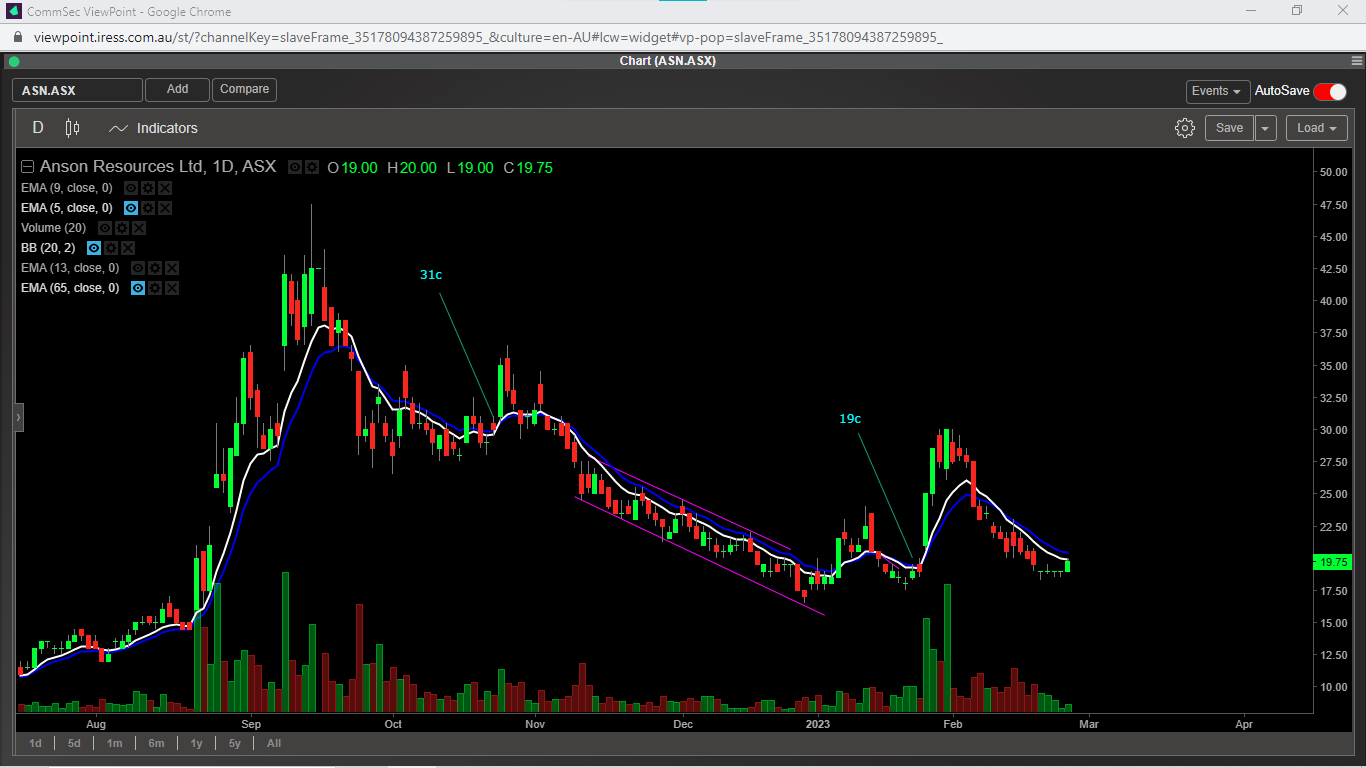Hide the EMA (5, close, 0) line

[131, 208]
